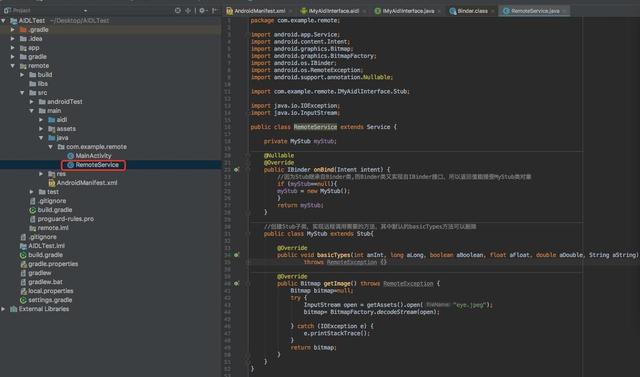
Task: Open build.gradle in the remote module
Action: pos(51,210)
